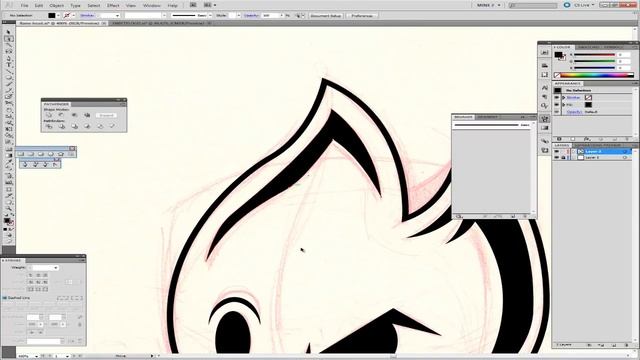Click the target circle of Layer 1
The width and height of the screenshot is (640, 360).
[x=625, y=157]
